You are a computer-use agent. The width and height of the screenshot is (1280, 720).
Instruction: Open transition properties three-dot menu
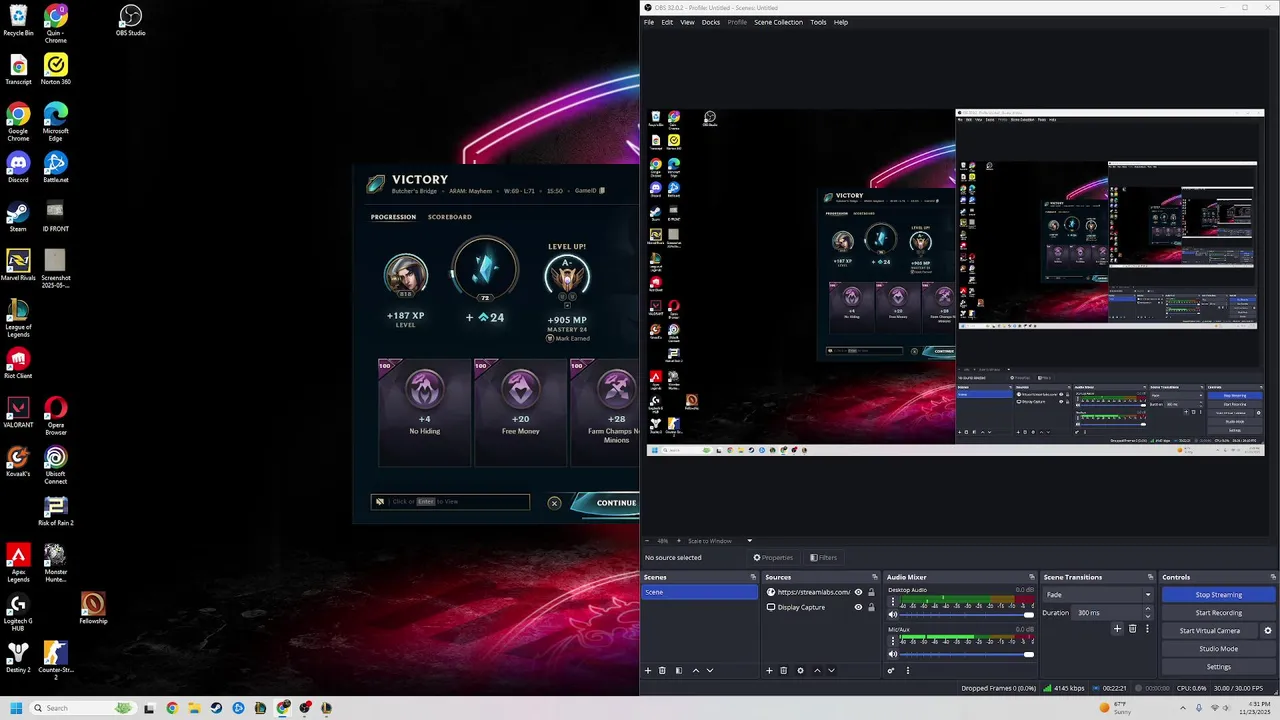(x=1147, y=629)
